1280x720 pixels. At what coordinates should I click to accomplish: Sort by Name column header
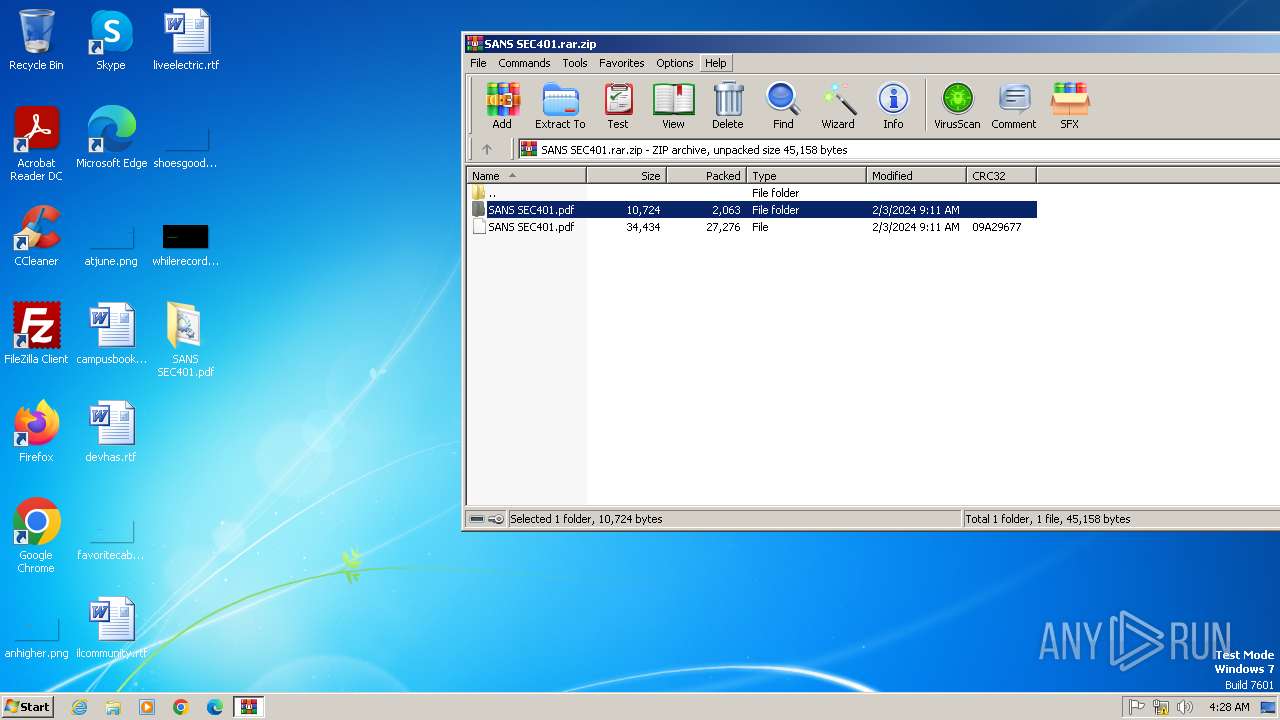[527, 175]
